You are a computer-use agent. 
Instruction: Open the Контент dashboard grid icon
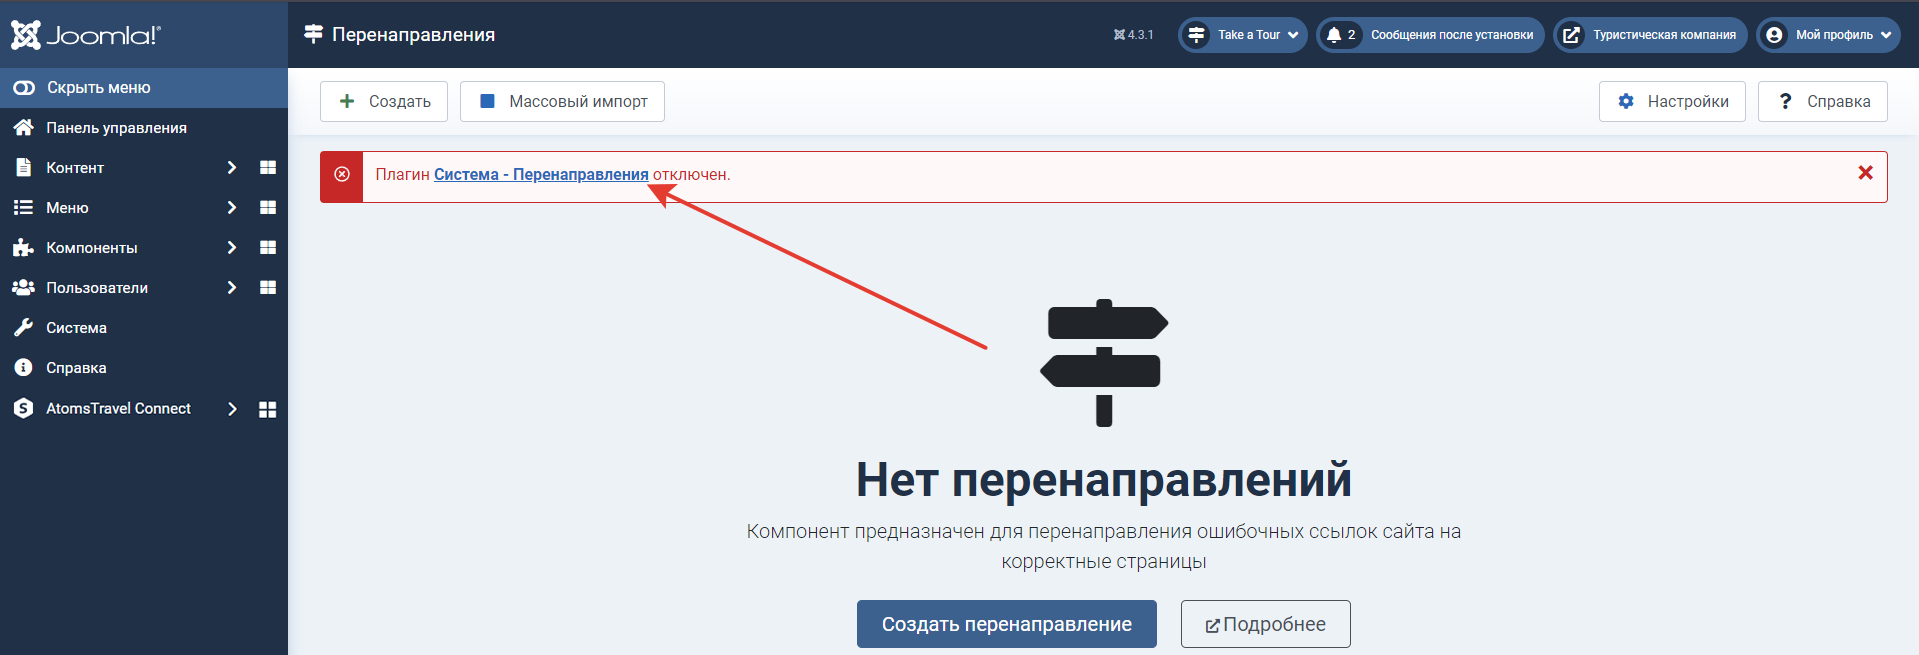268,168
